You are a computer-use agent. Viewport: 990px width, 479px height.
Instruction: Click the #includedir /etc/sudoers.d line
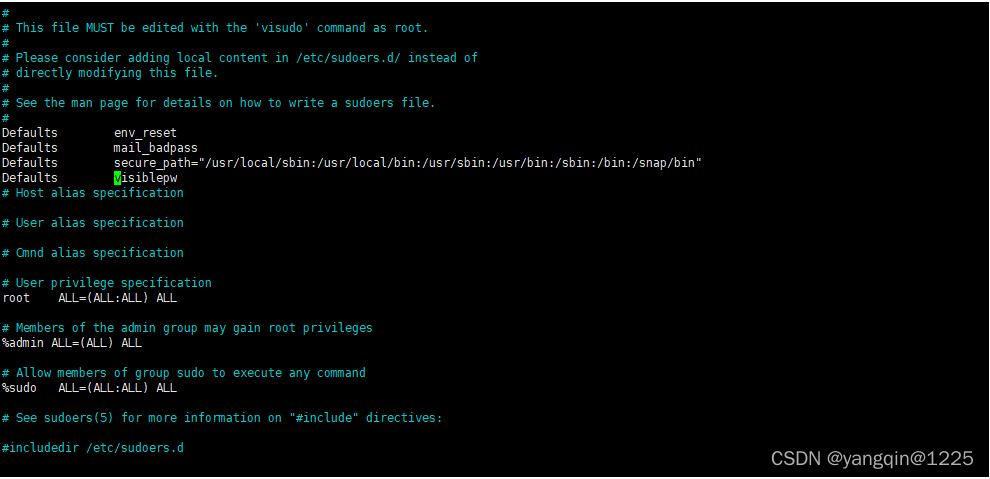[93, 448]
